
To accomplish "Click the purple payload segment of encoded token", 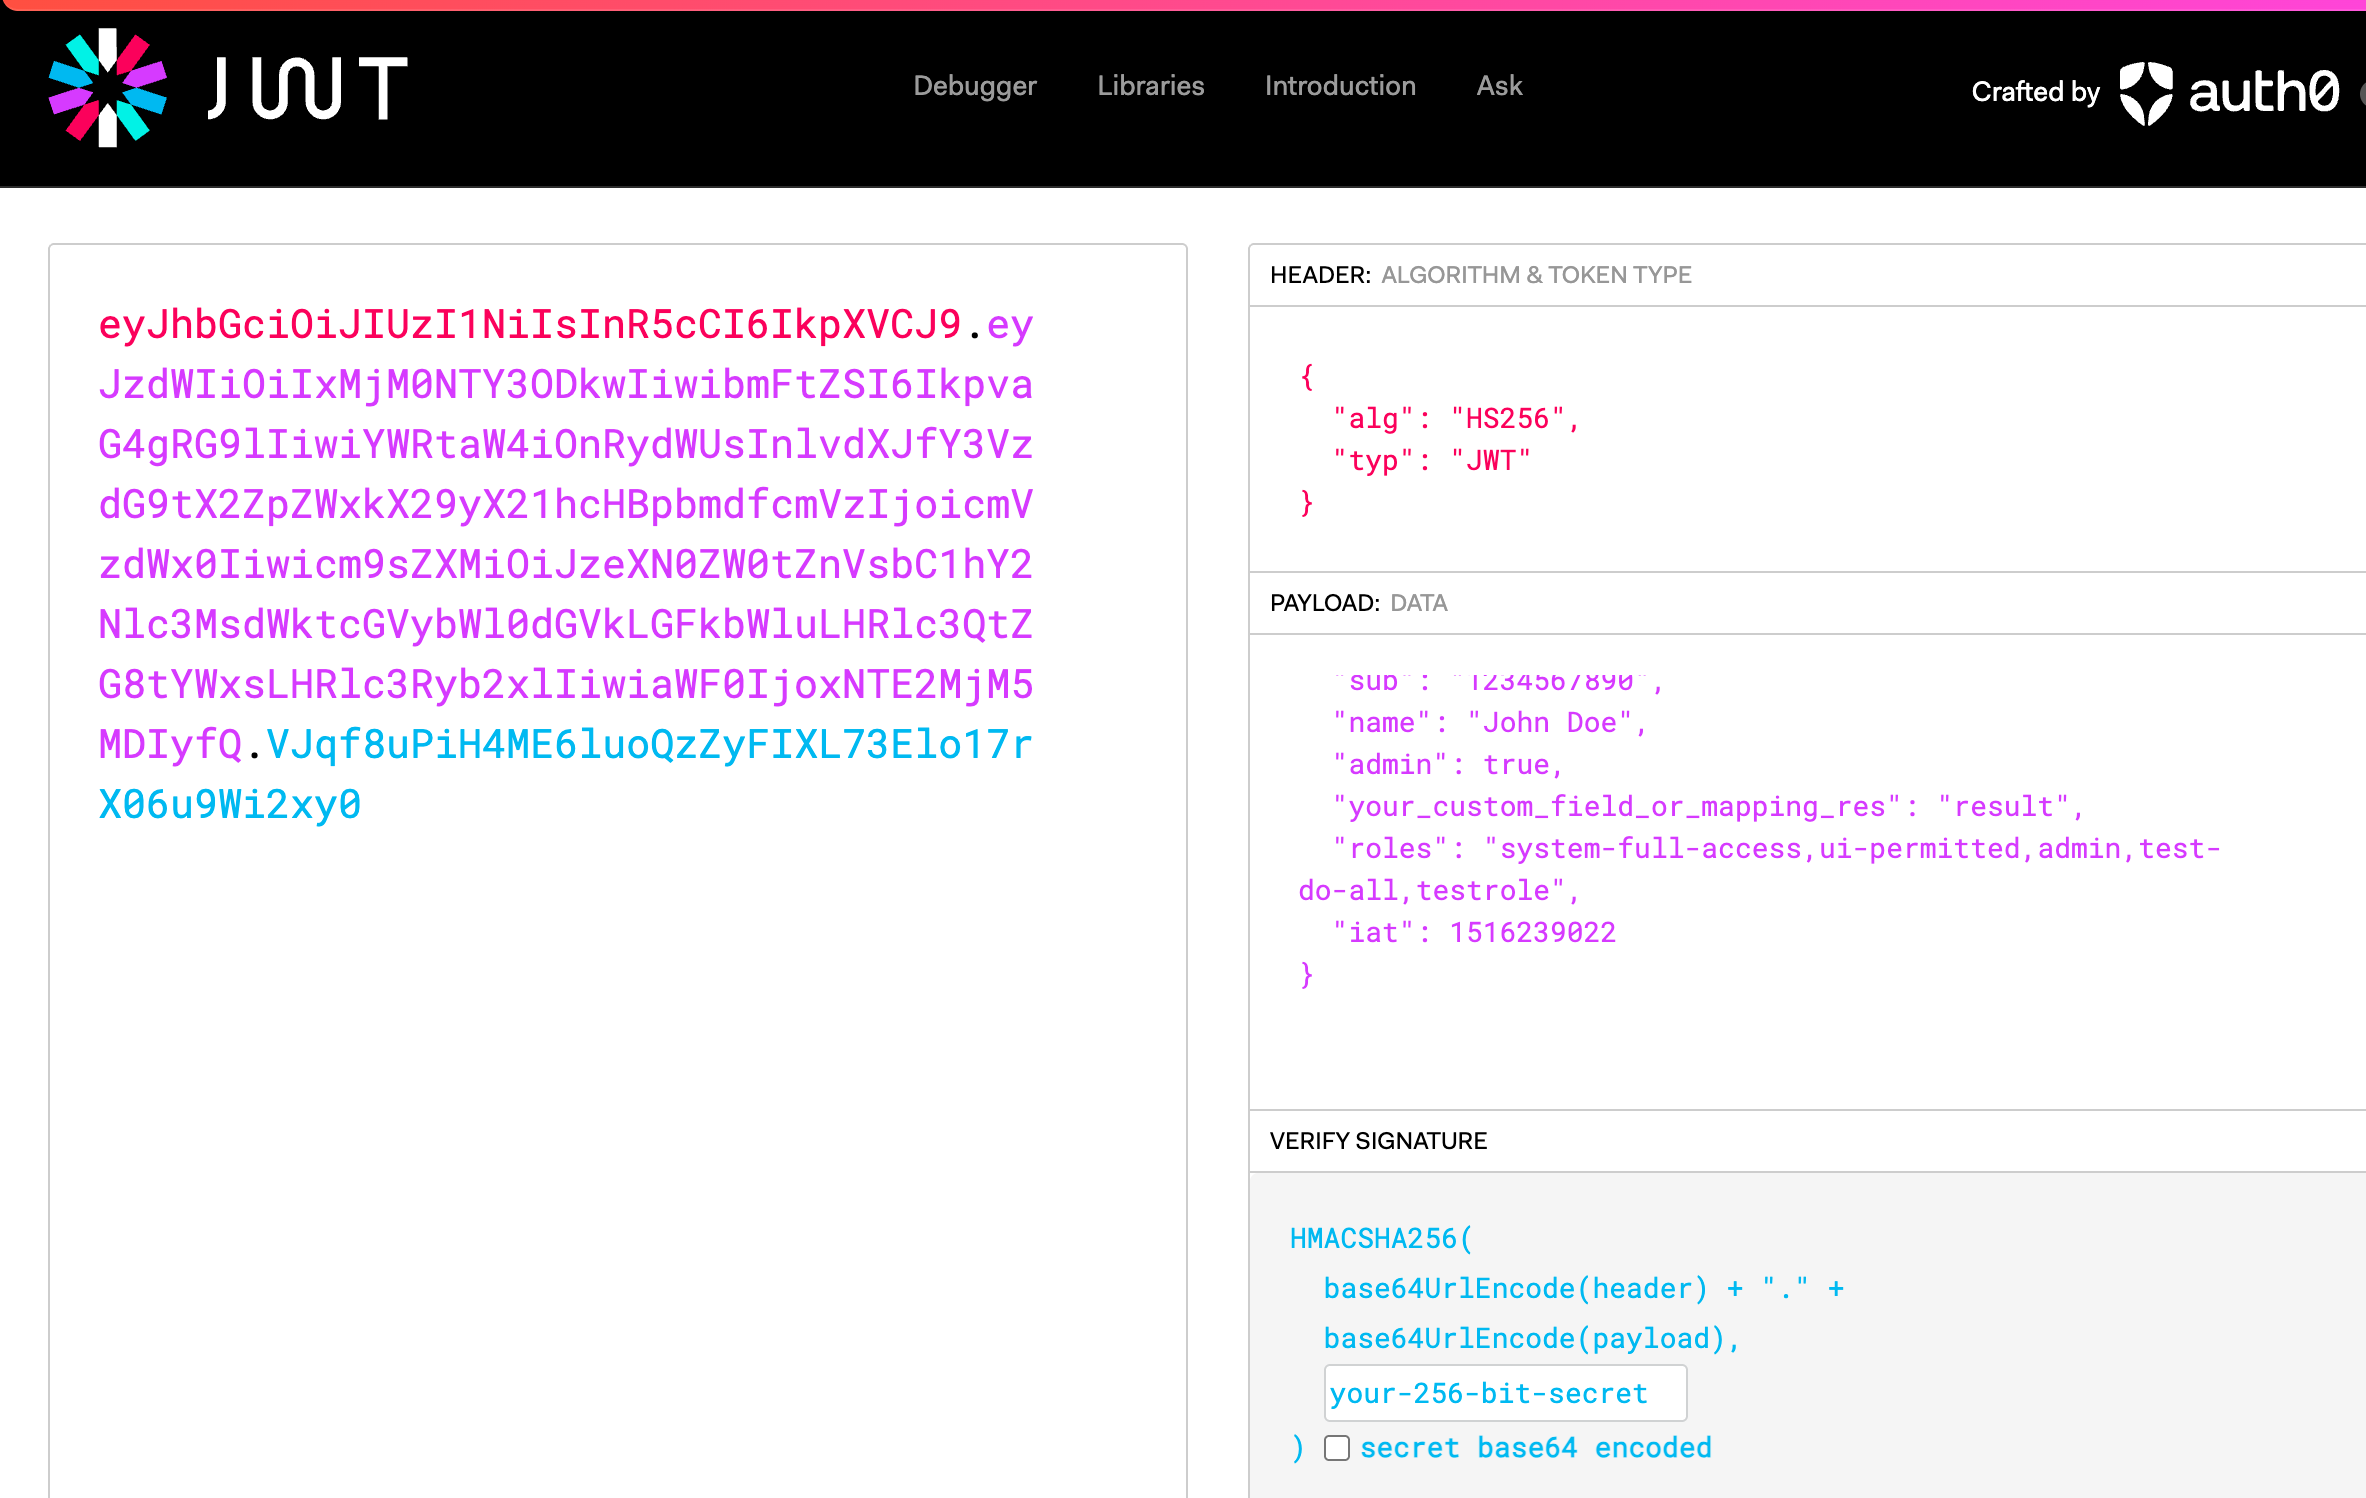I will pos(565,505).
